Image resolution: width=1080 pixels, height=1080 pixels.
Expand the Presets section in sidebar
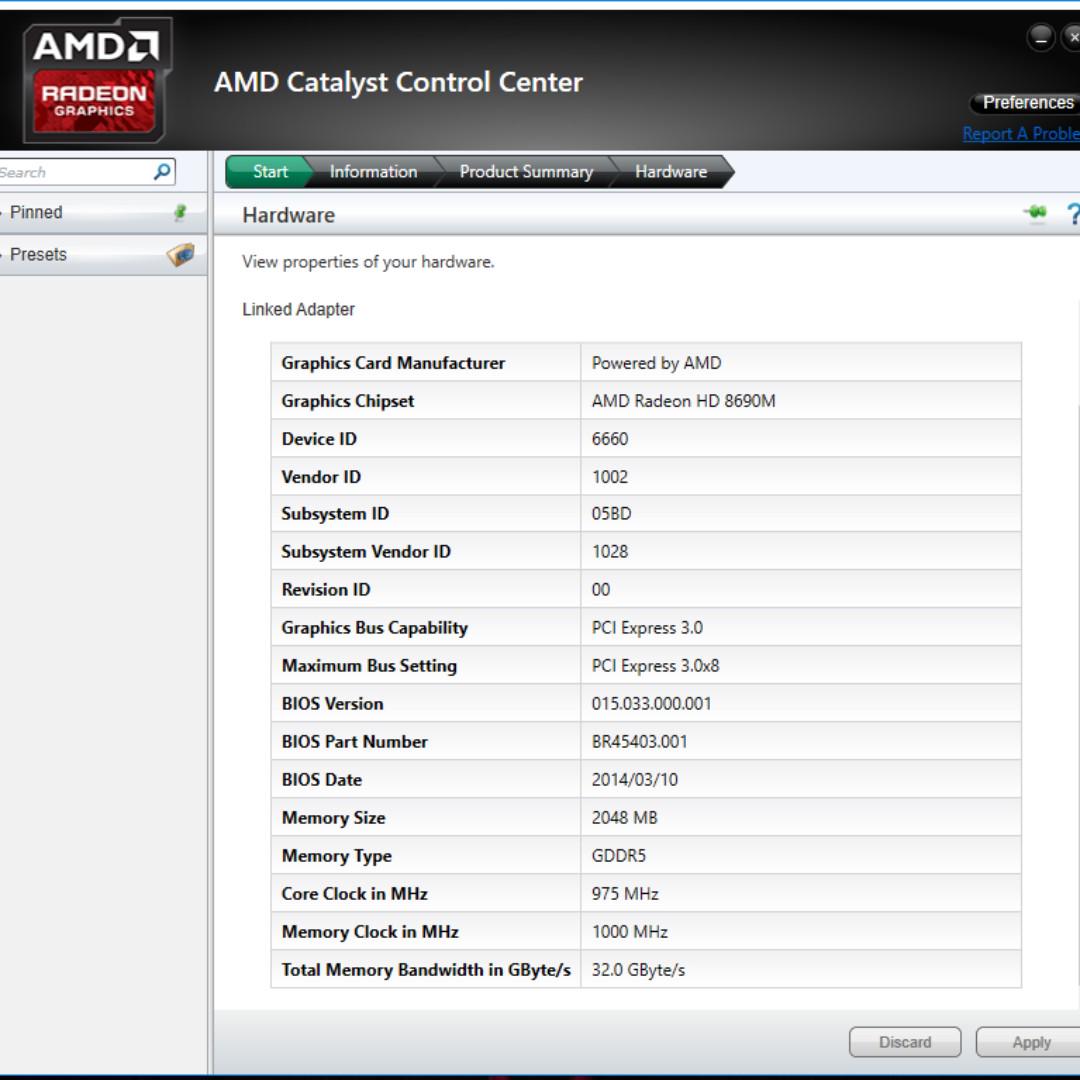[38, 254]
